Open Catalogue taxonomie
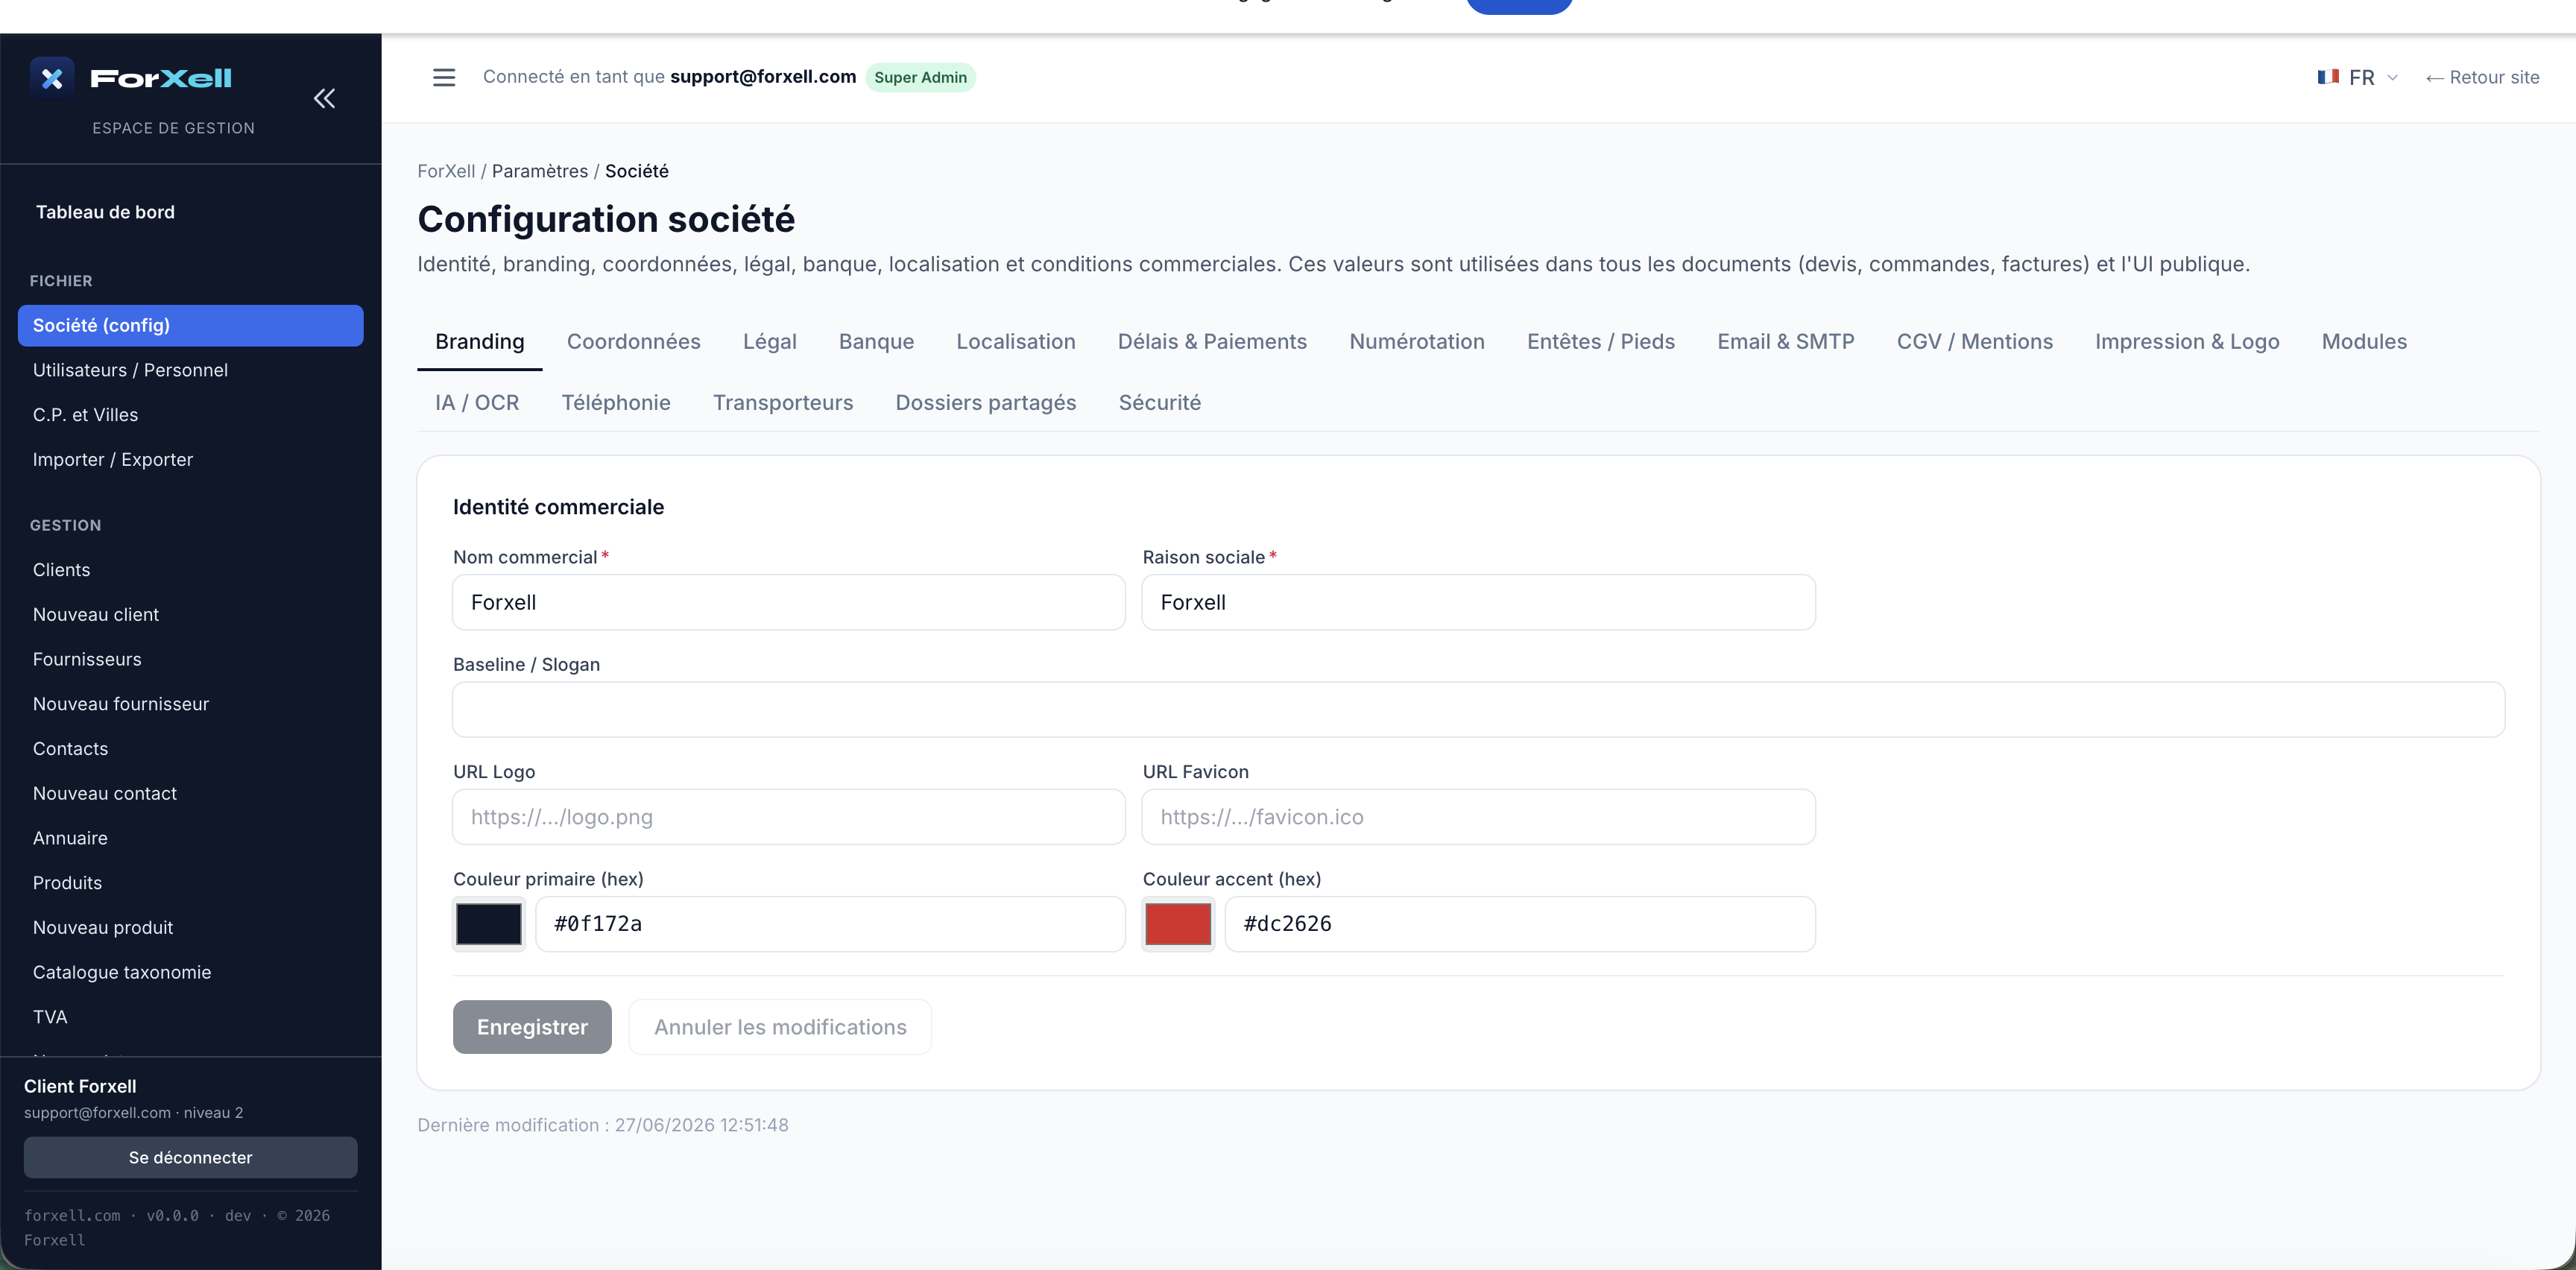Image resolution: width=2576 pixels, height=1270 pixels. (190, 972)
